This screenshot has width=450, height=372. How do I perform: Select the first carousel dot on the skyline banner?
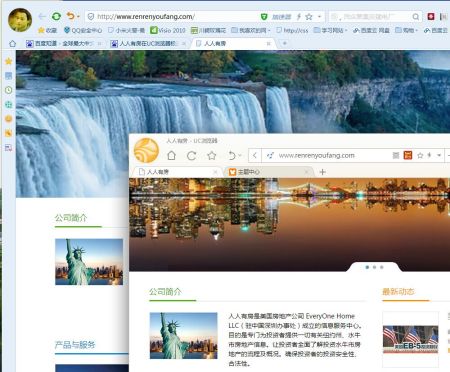[x=367, y=267]
